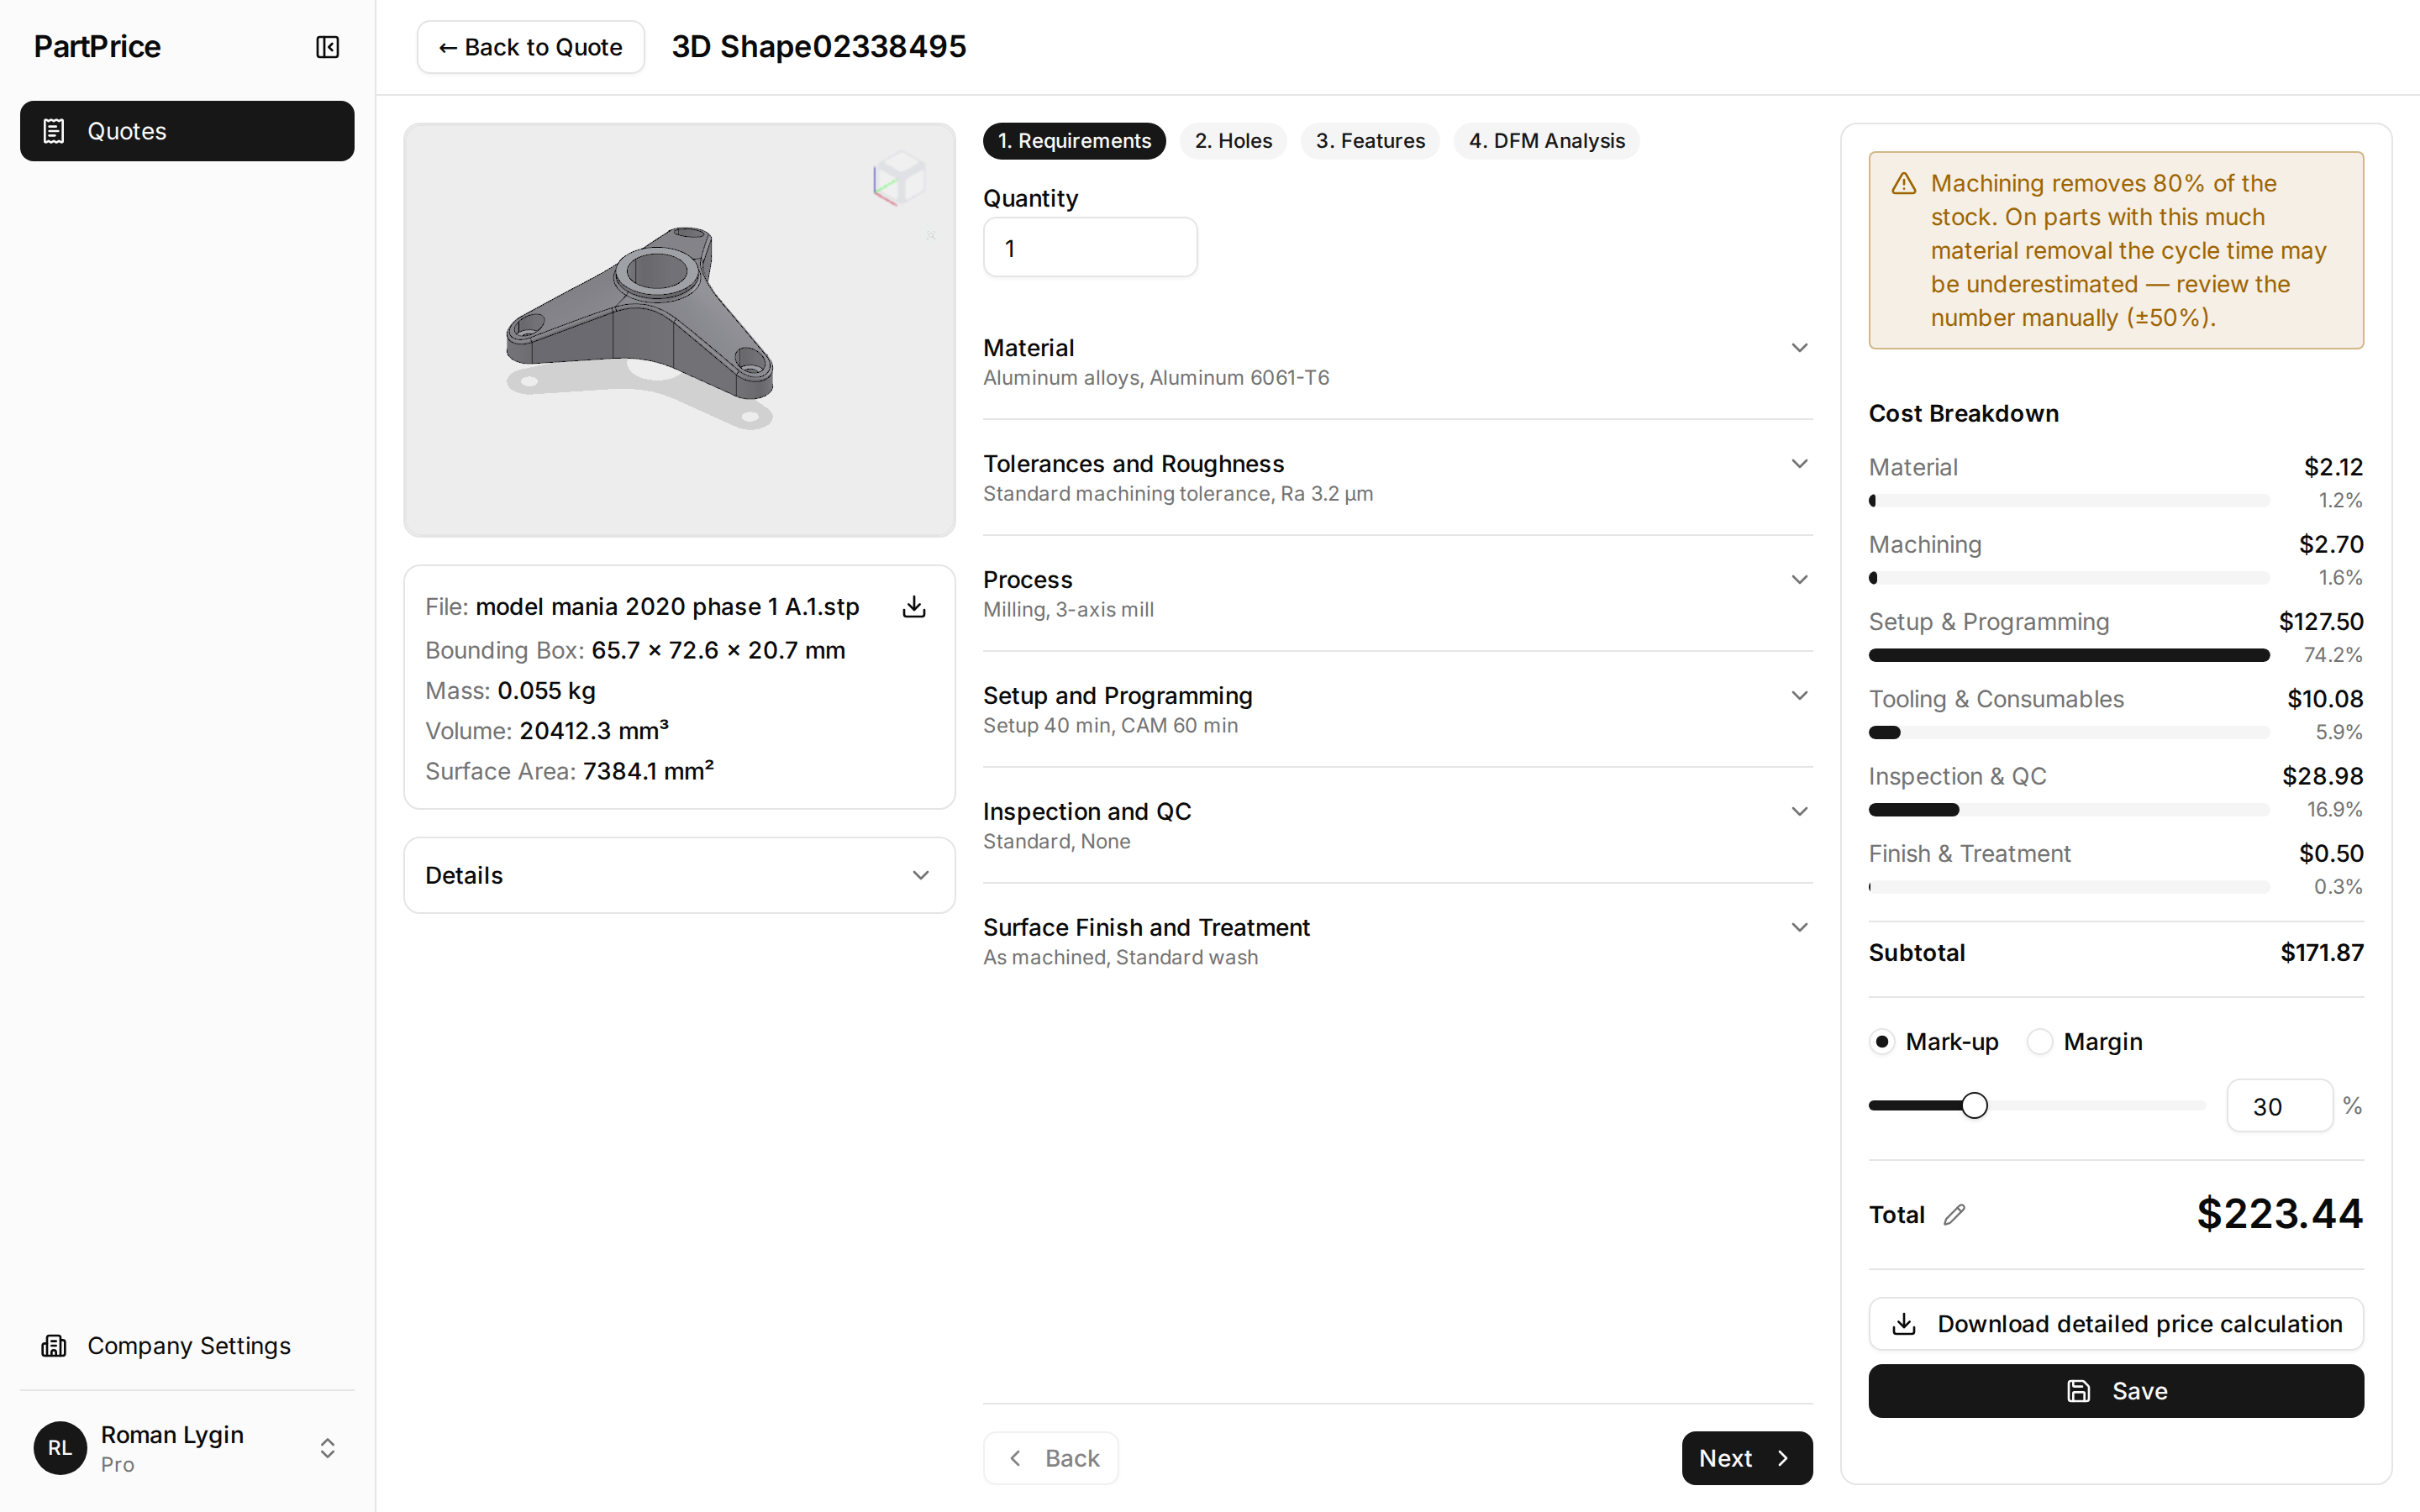Edit the total price with pencil icon
This screenshot has height=1512, width=2420.
pos(1955,1215)
